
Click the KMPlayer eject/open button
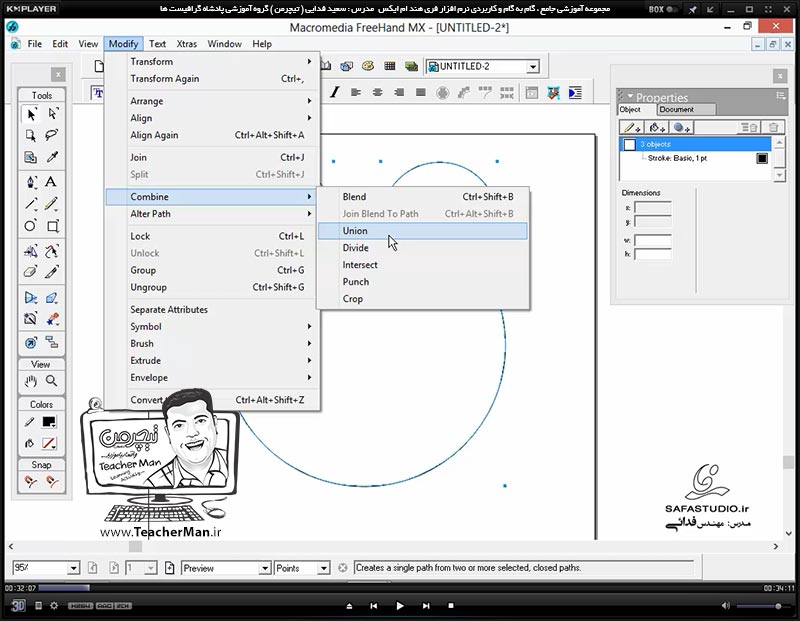pyautogui.click(x=349, y=606)
